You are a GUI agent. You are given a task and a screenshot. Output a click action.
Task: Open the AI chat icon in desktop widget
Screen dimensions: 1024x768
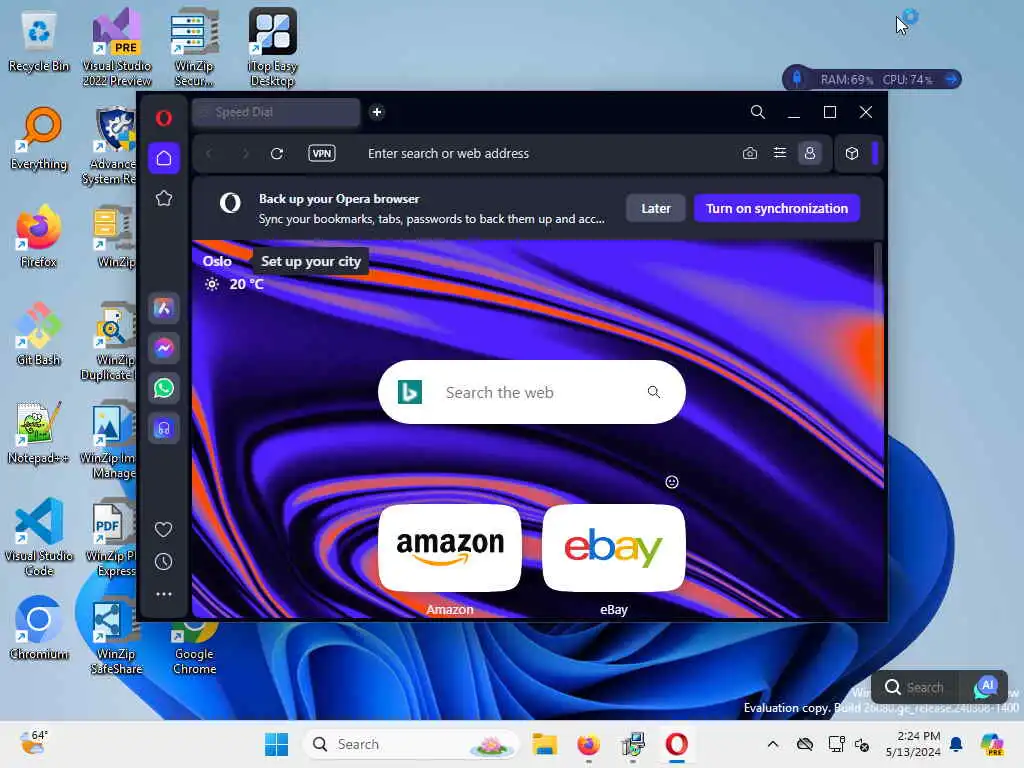point(986,687)
